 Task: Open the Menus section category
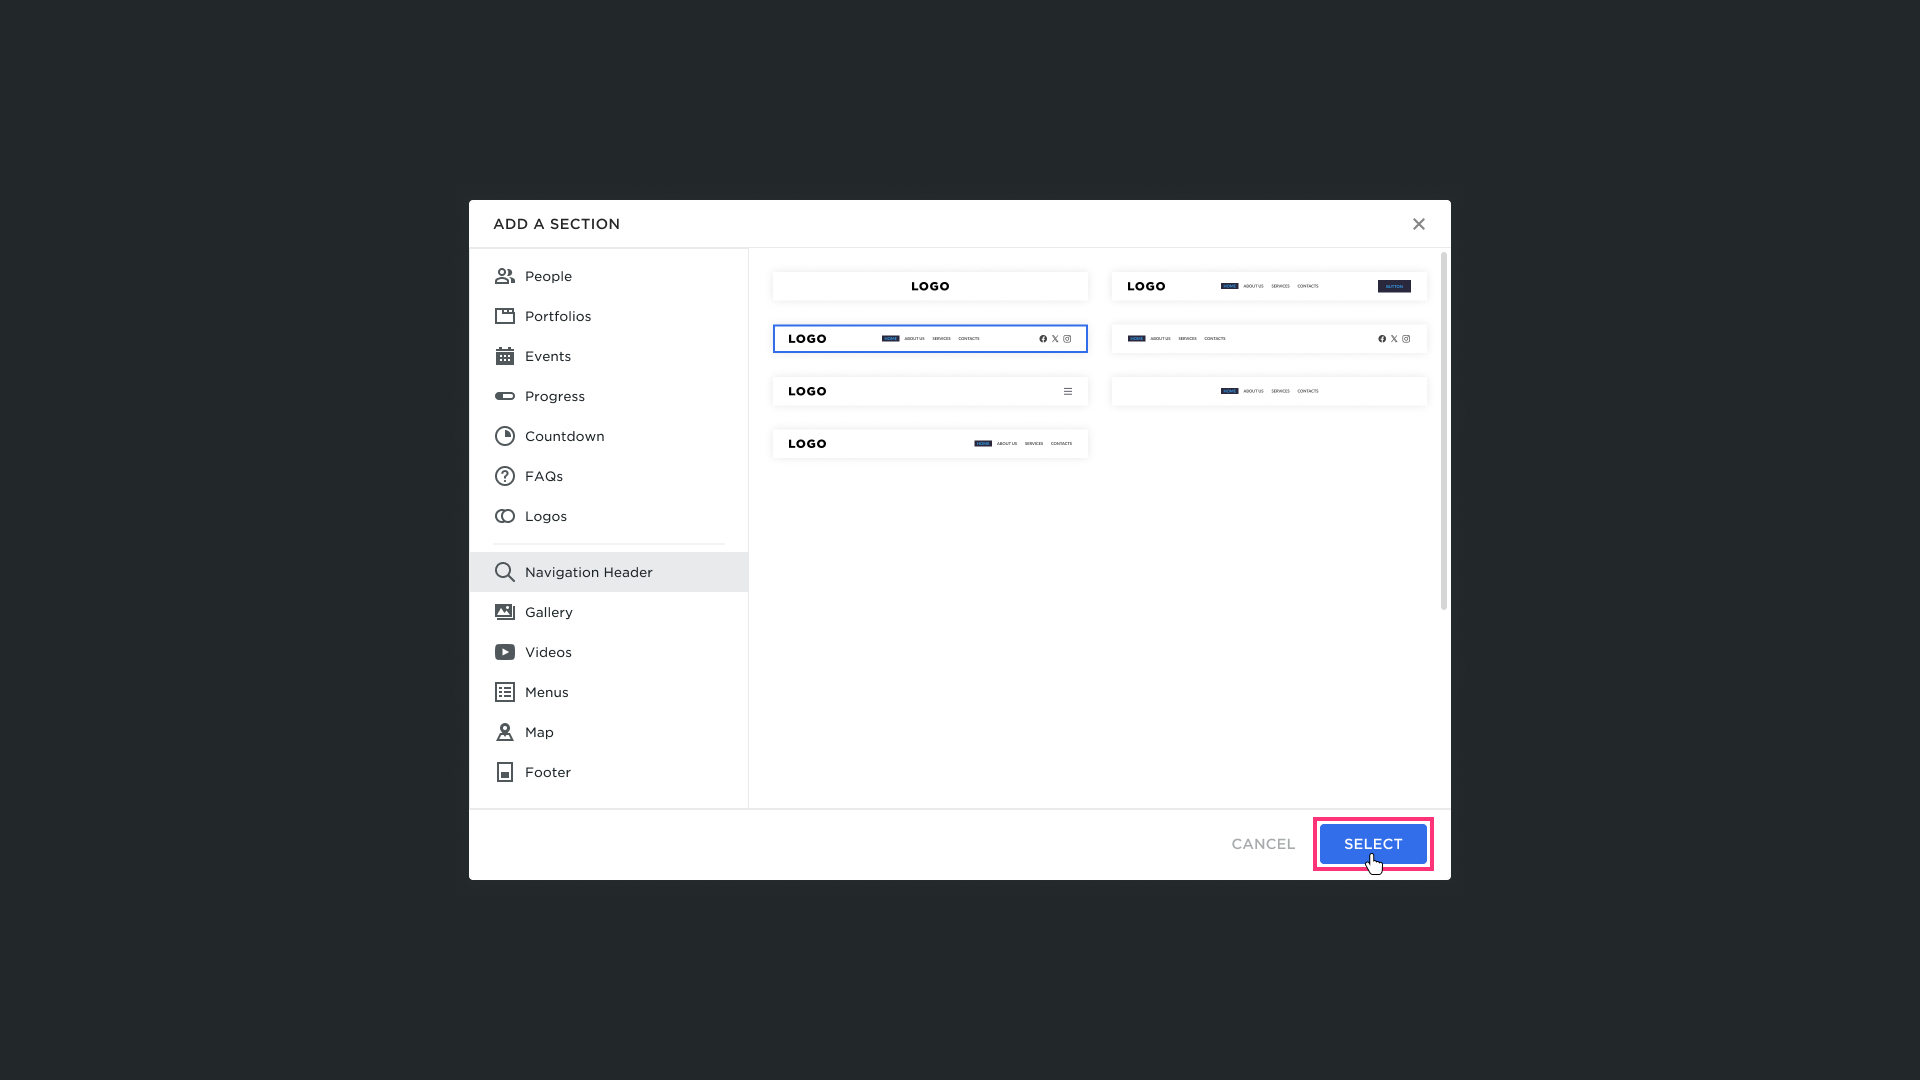pyautogui.click(x=546, y=692)
